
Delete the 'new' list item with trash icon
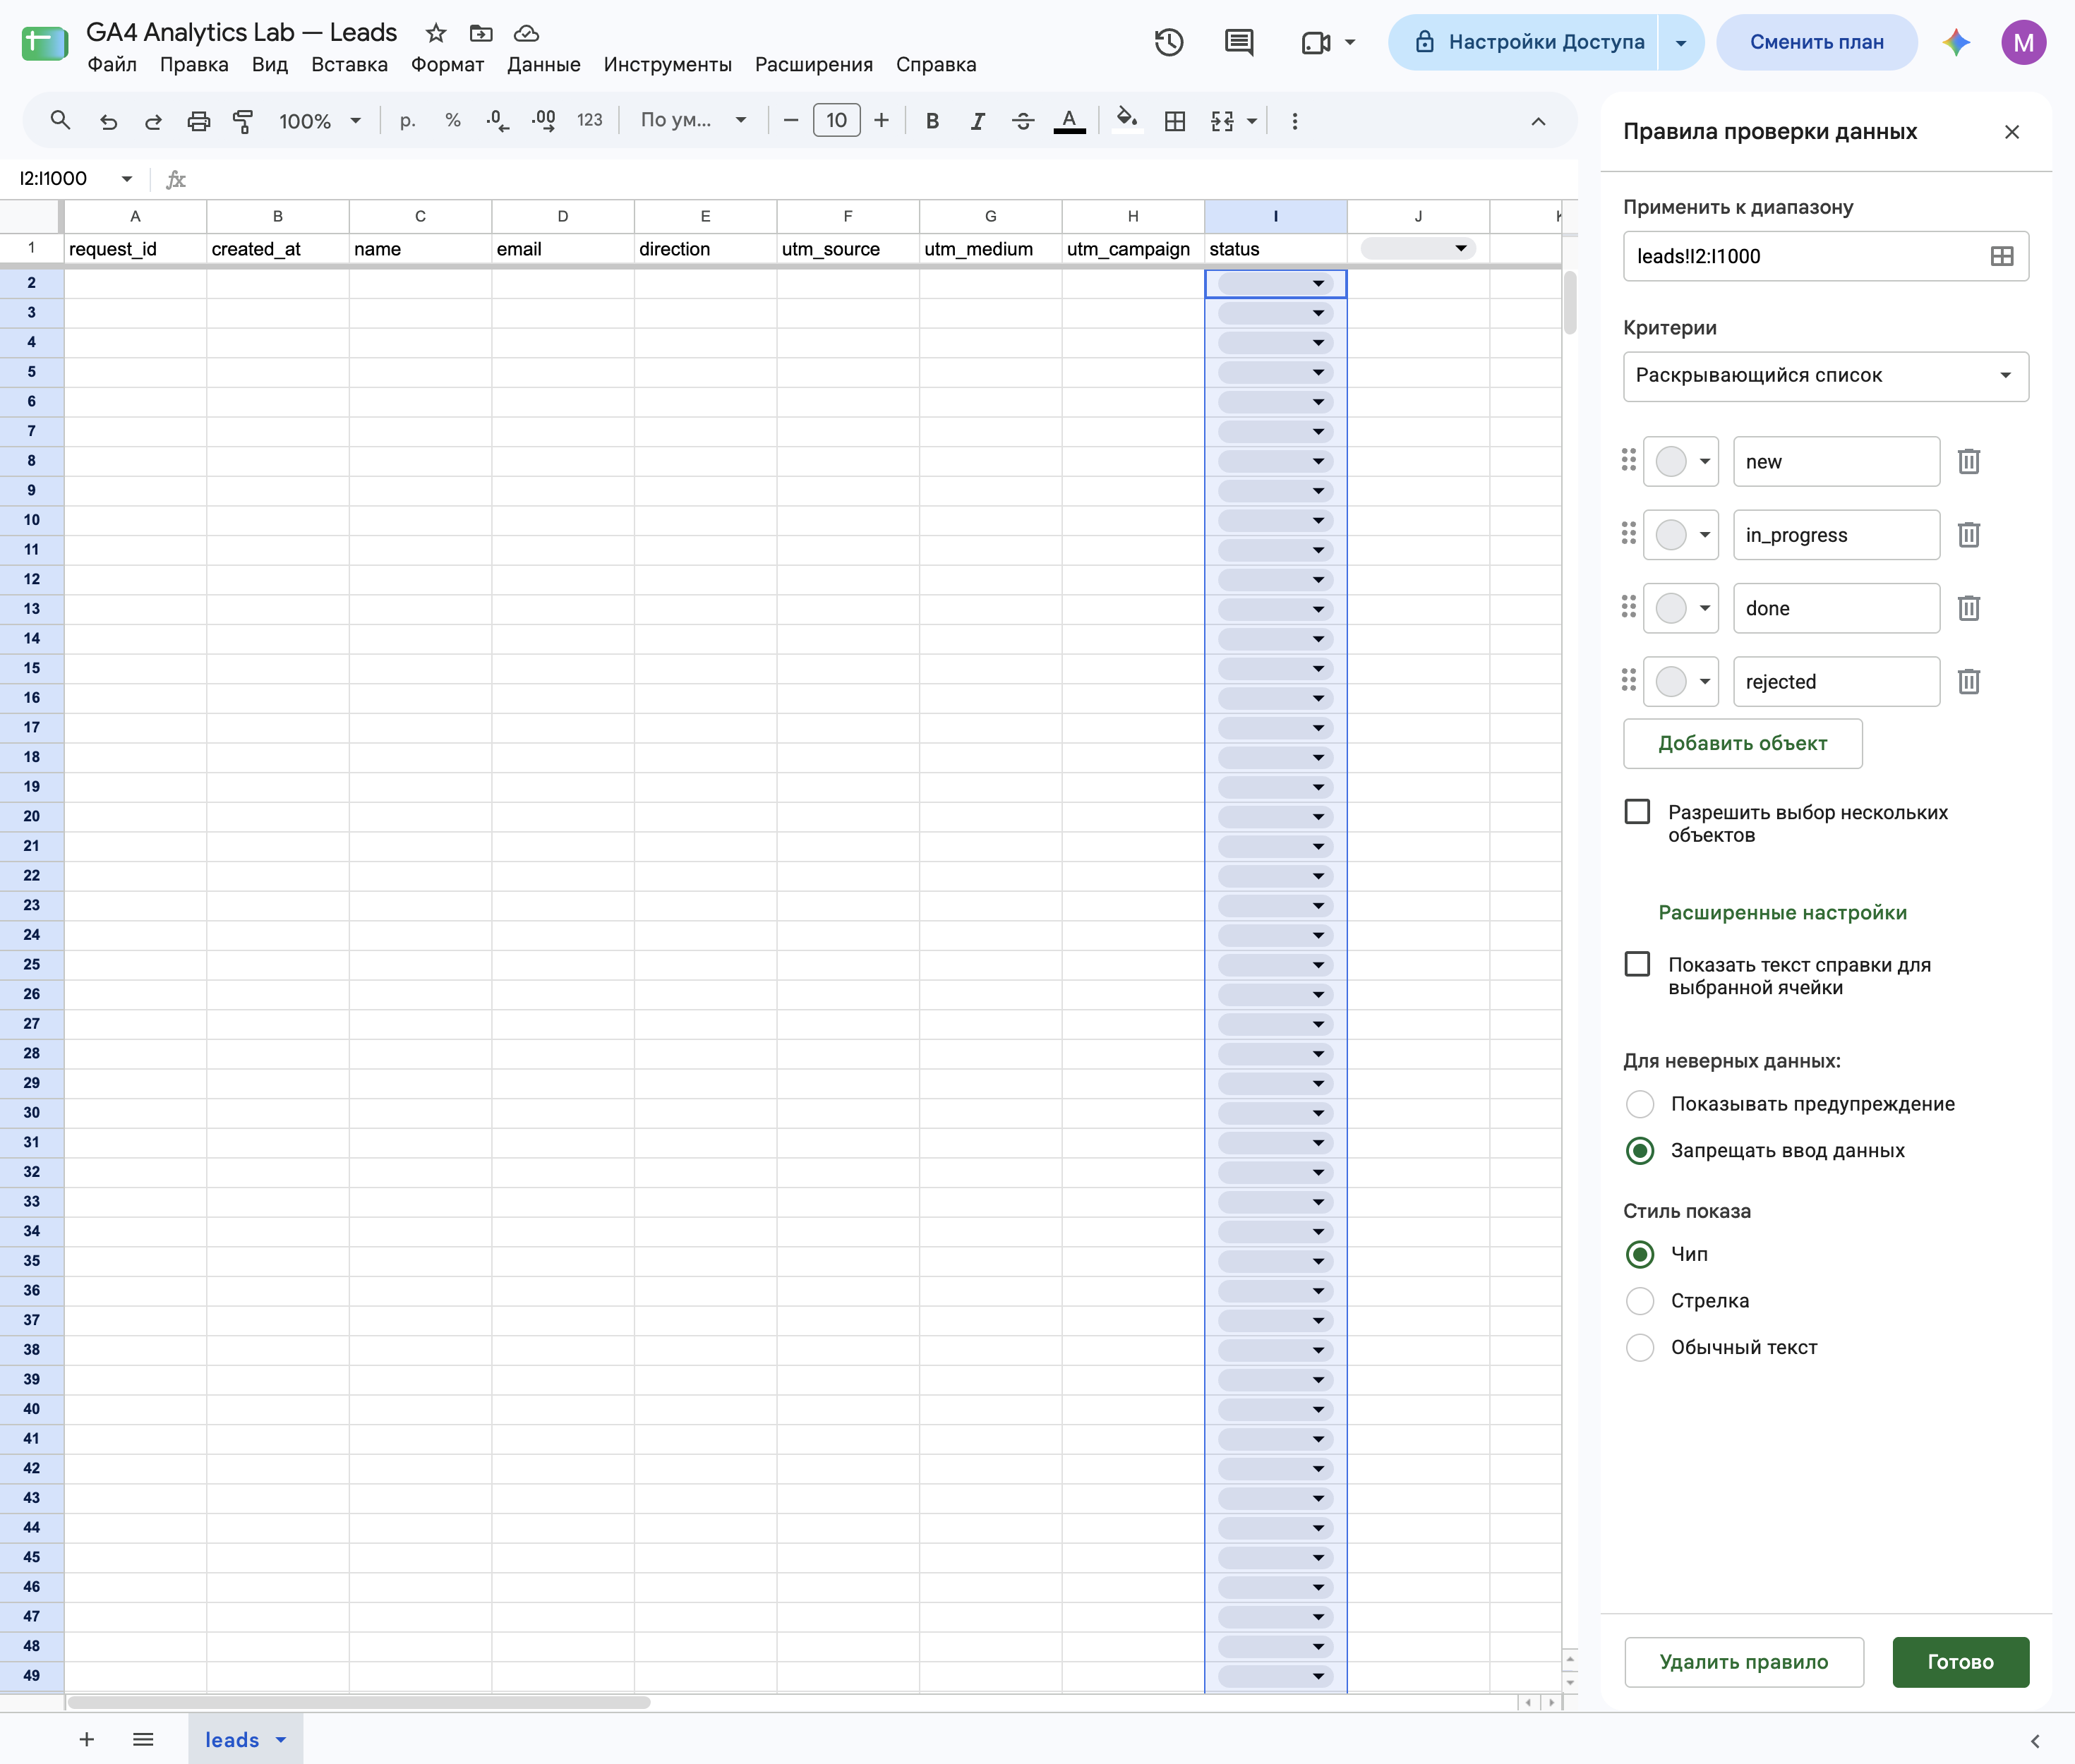click(x=1969, y=461)
